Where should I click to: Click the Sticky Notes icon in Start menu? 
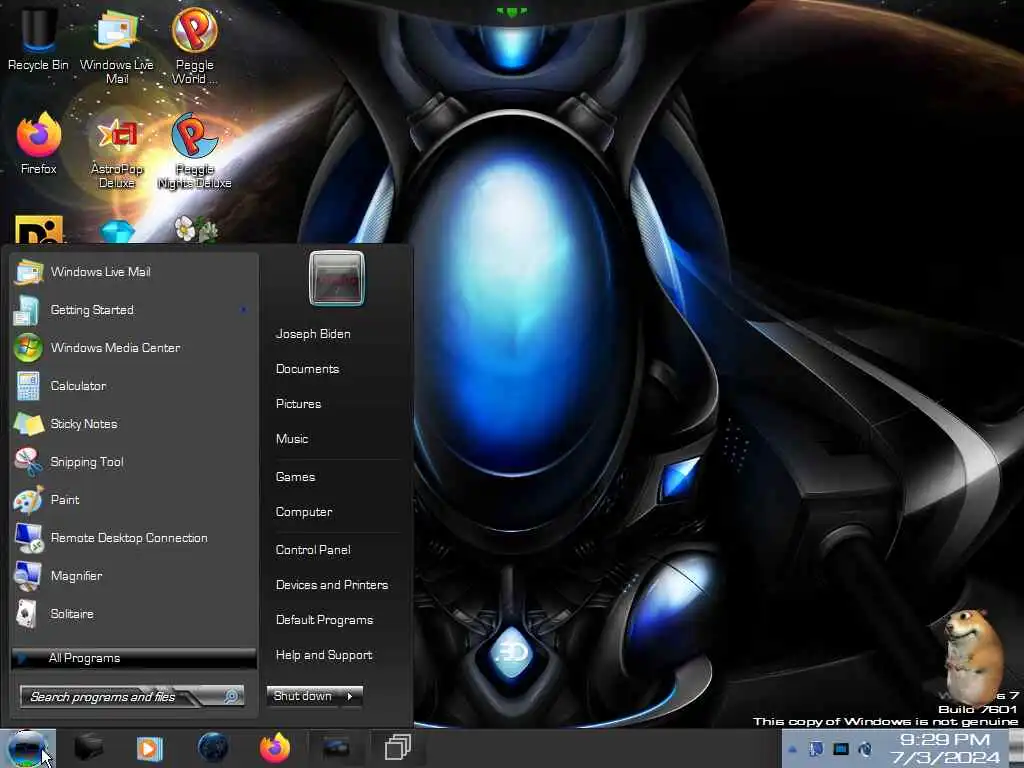pos(29,424)
